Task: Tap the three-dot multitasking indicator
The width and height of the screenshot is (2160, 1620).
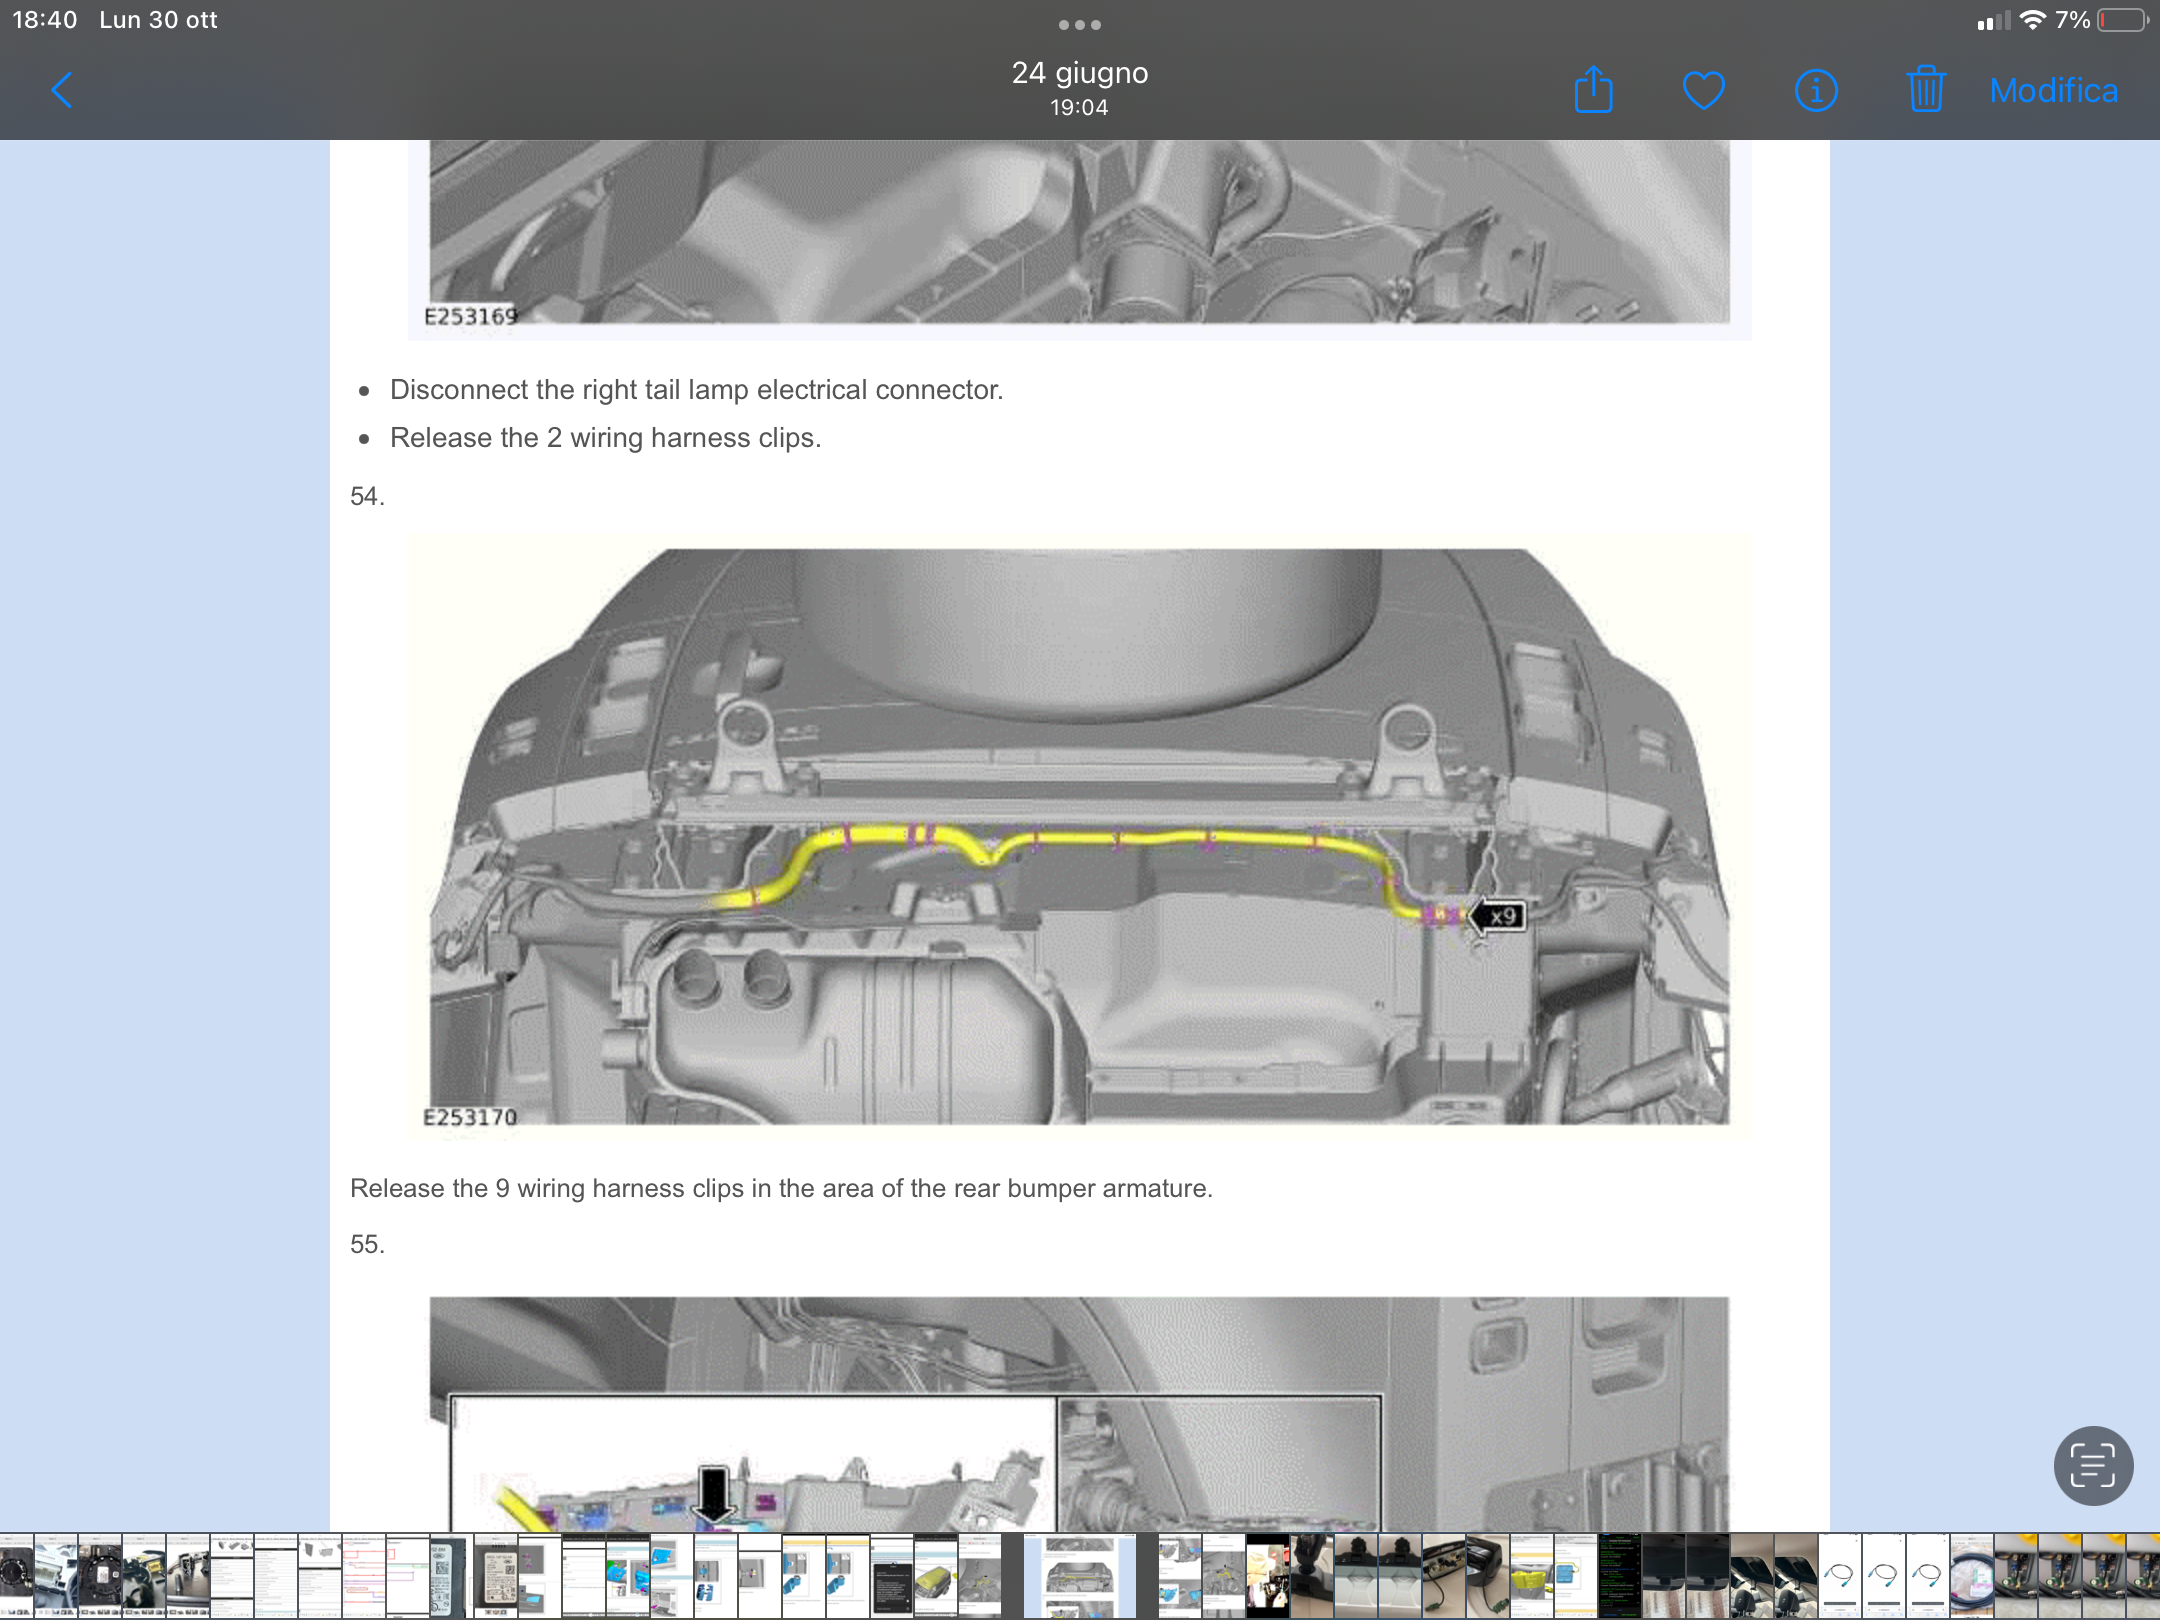Action: pos(1080,25)
